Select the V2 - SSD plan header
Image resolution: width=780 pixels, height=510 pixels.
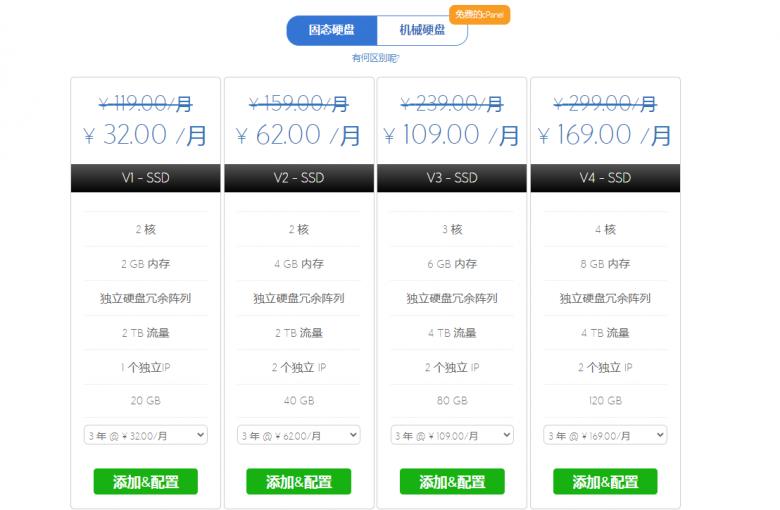tap(299, 178)
